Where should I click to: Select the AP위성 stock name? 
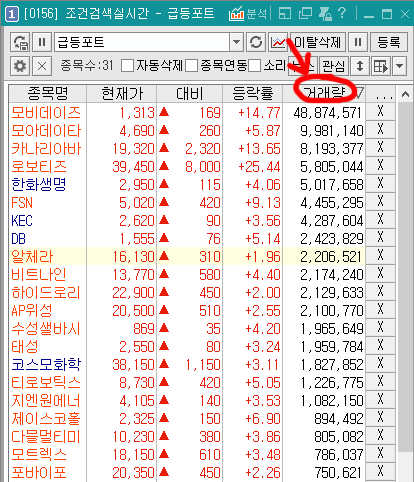32,311
